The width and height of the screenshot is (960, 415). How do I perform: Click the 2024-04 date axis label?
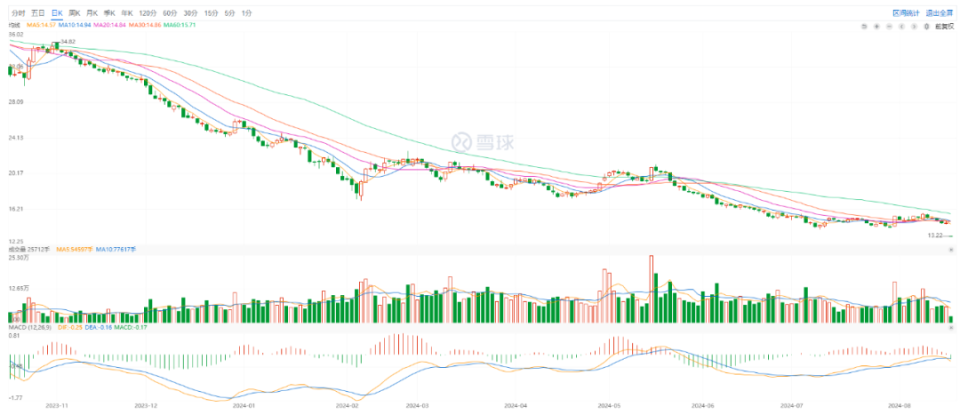pos(515,405)
